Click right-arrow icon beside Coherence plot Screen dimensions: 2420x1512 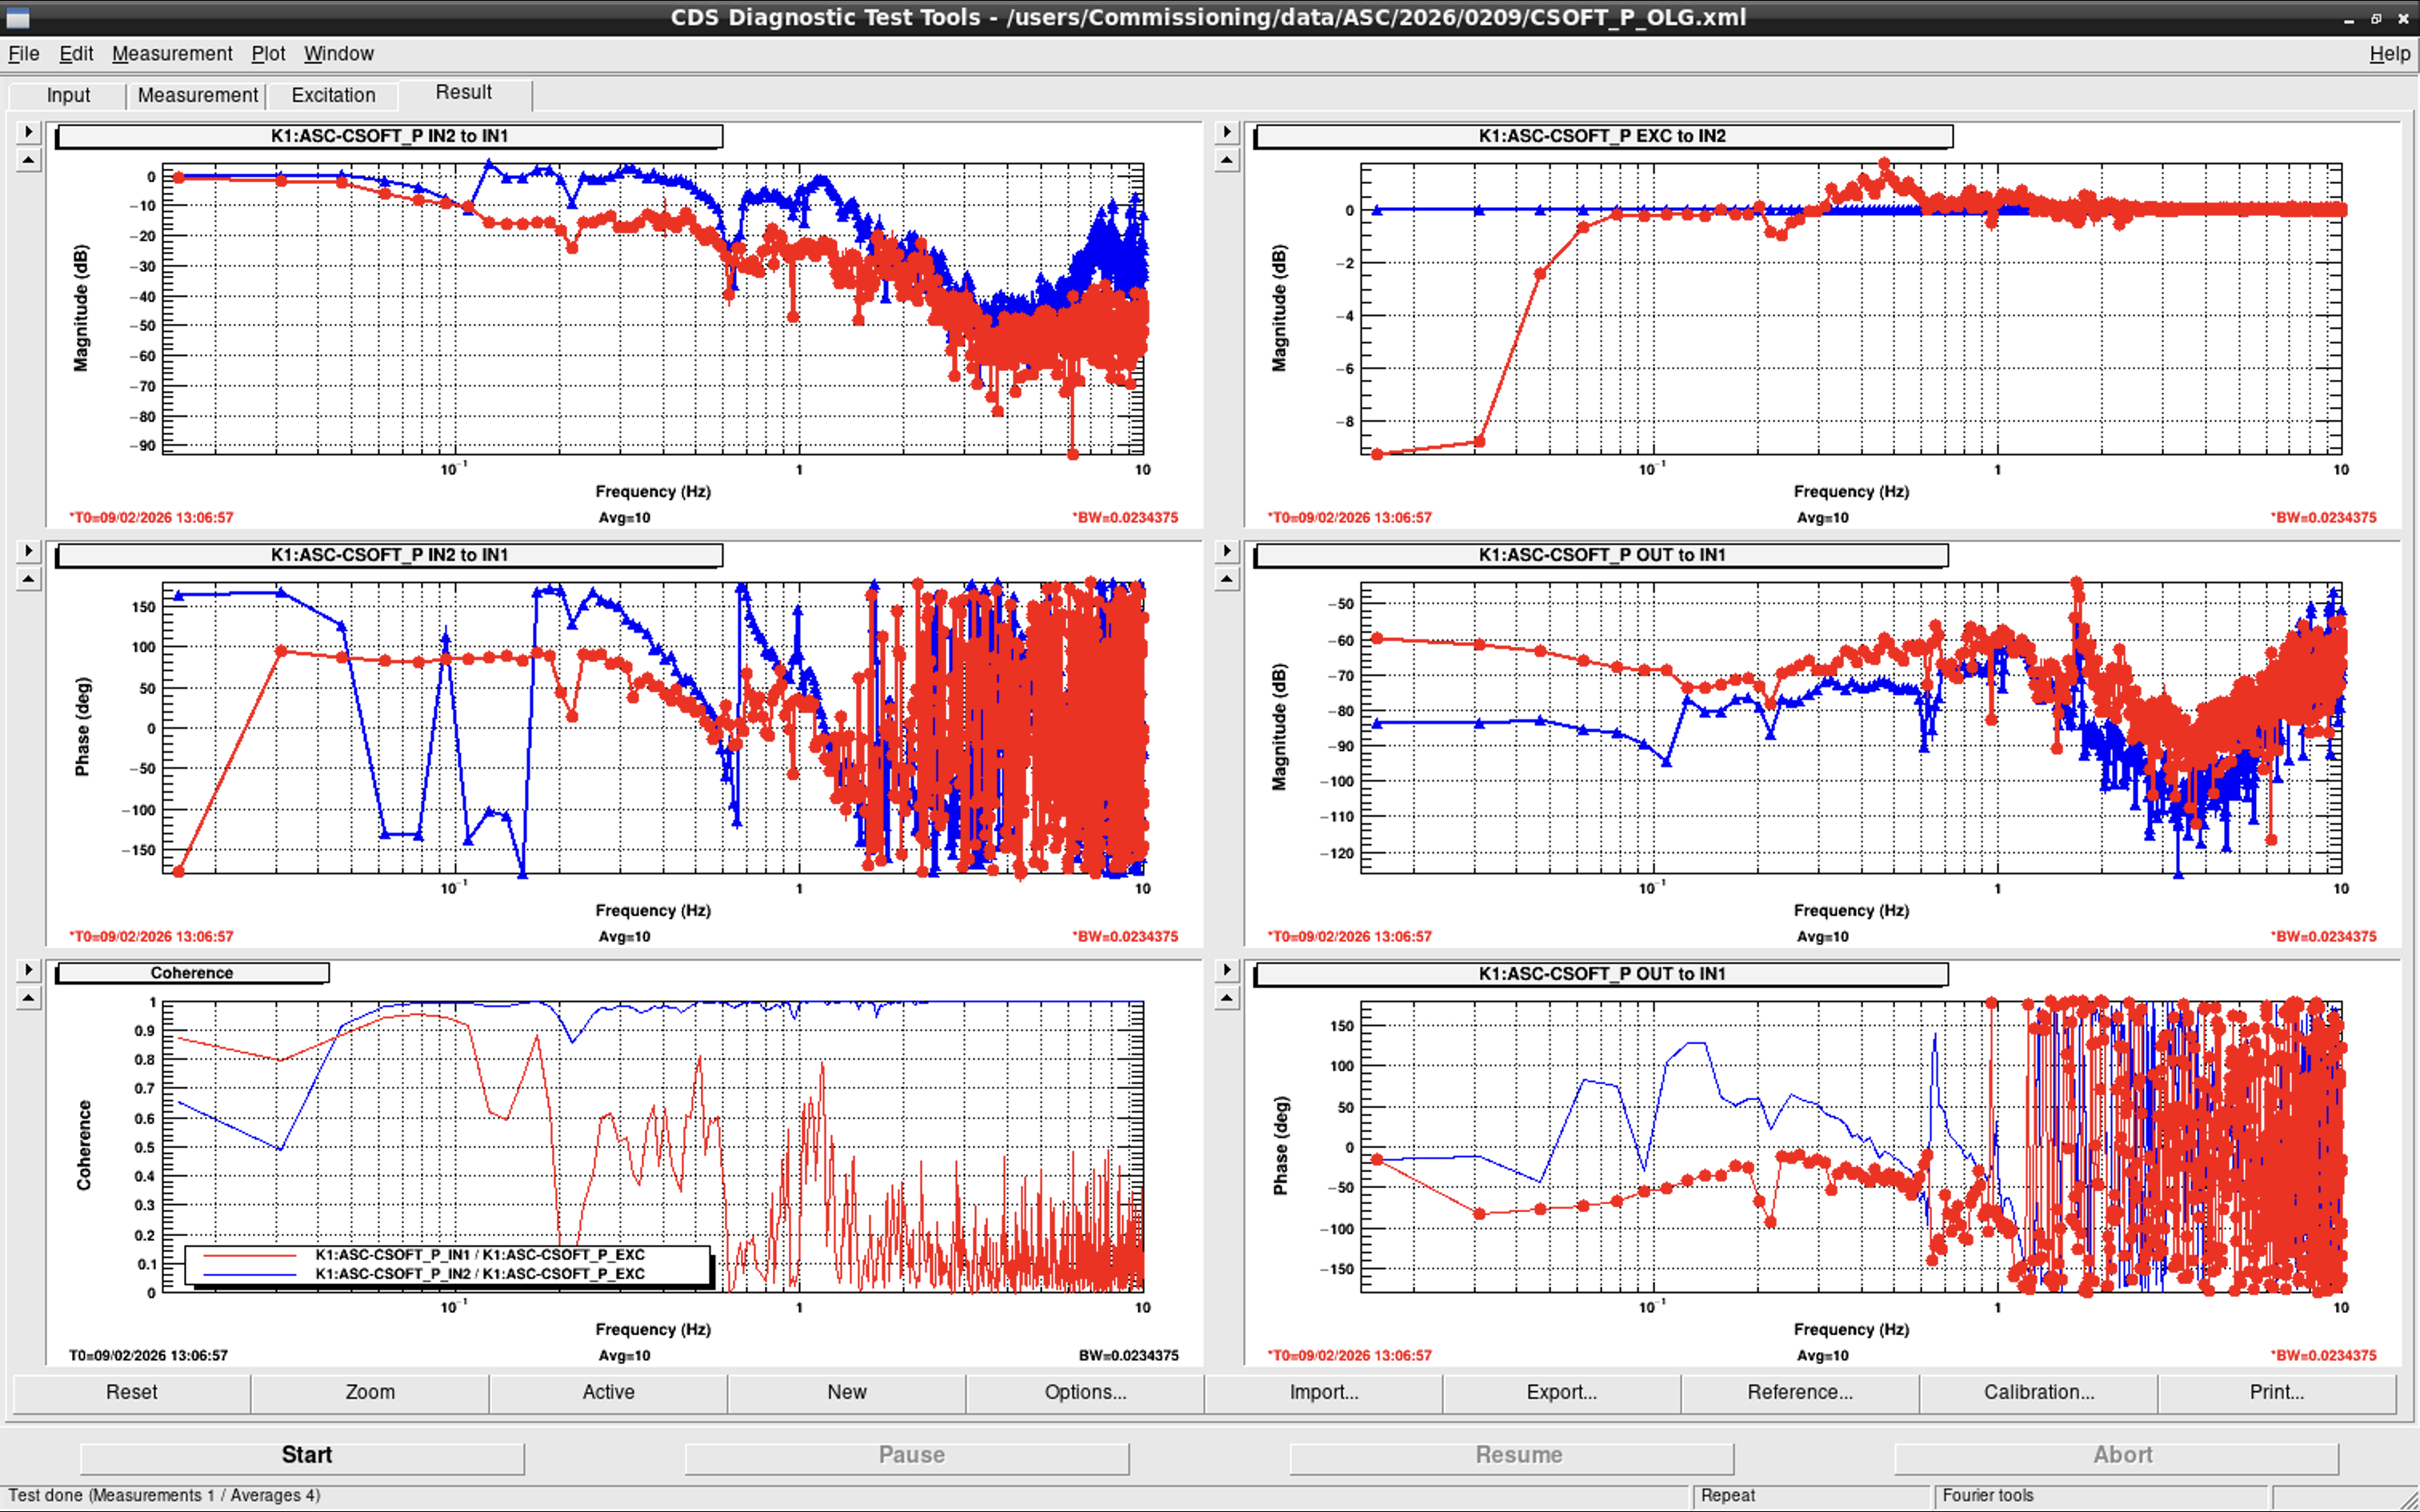coord(28,969)
